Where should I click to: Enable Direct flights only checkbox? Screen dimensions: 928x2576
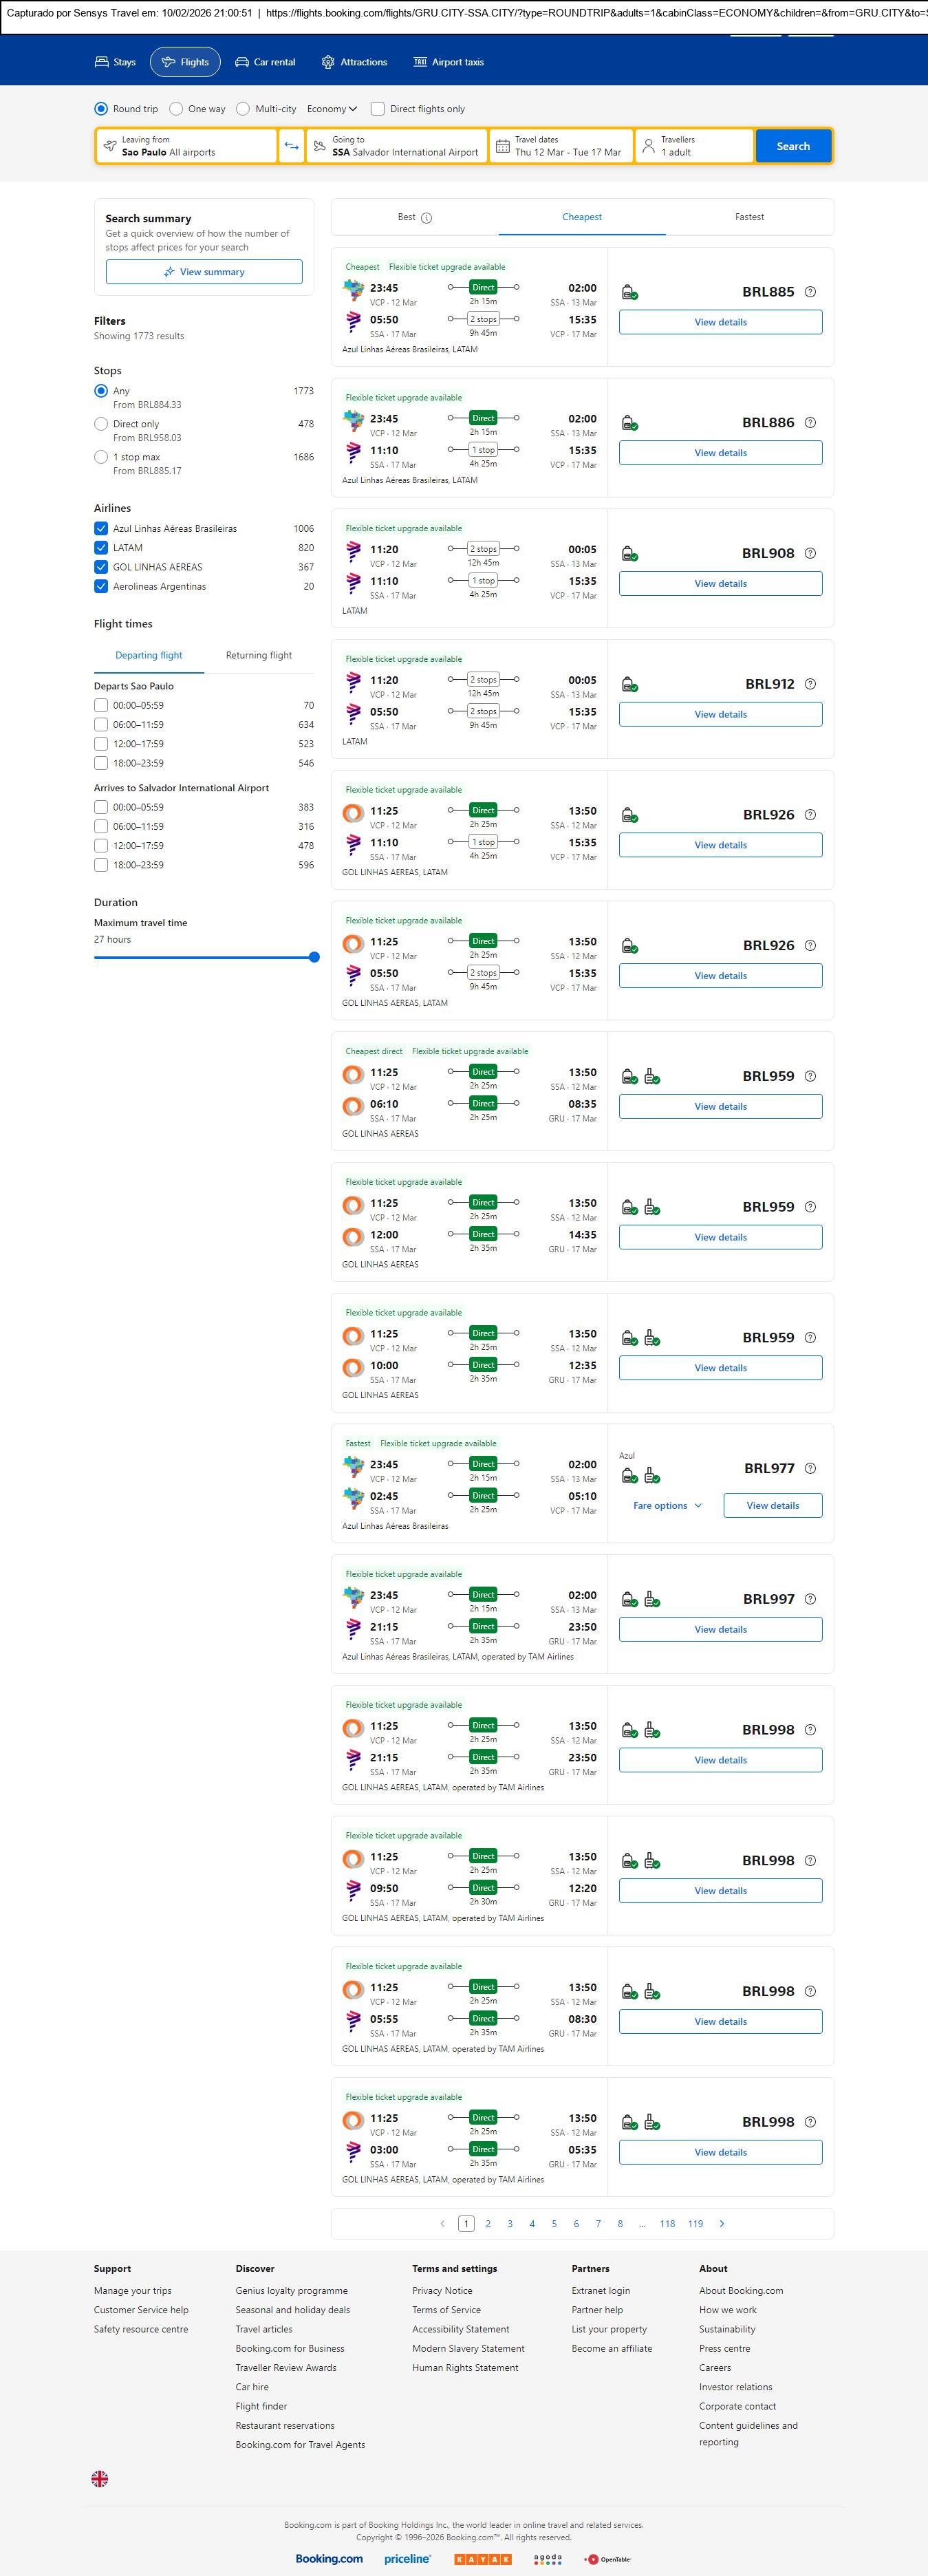tap(378, 109)
